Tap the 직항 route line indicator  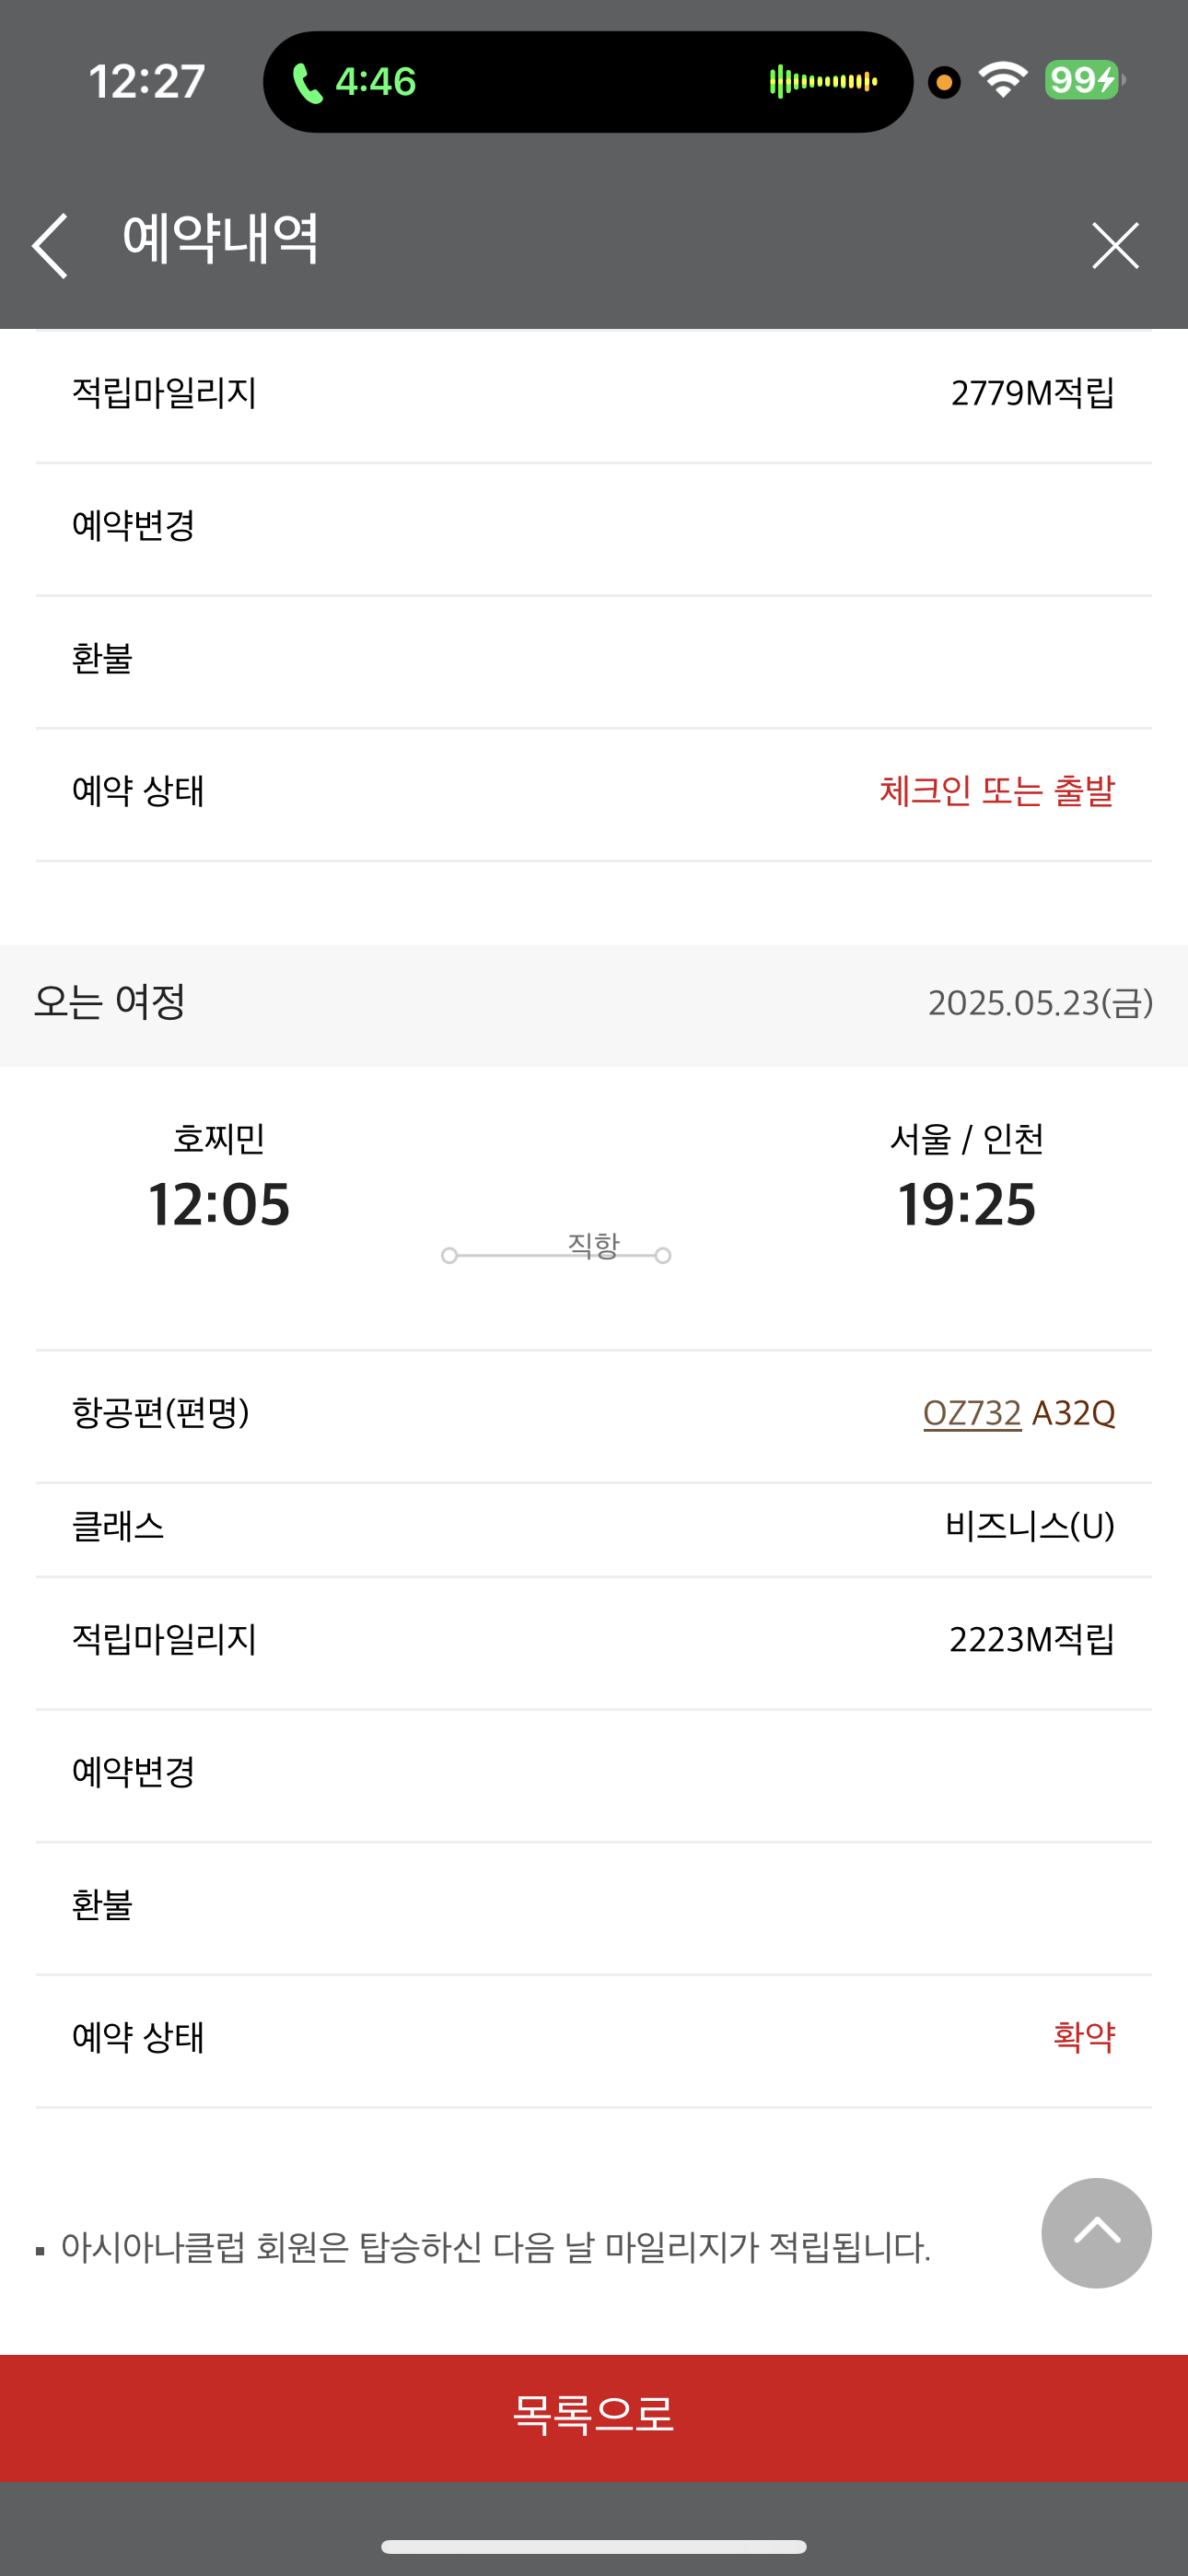(x=556, y=1253)
